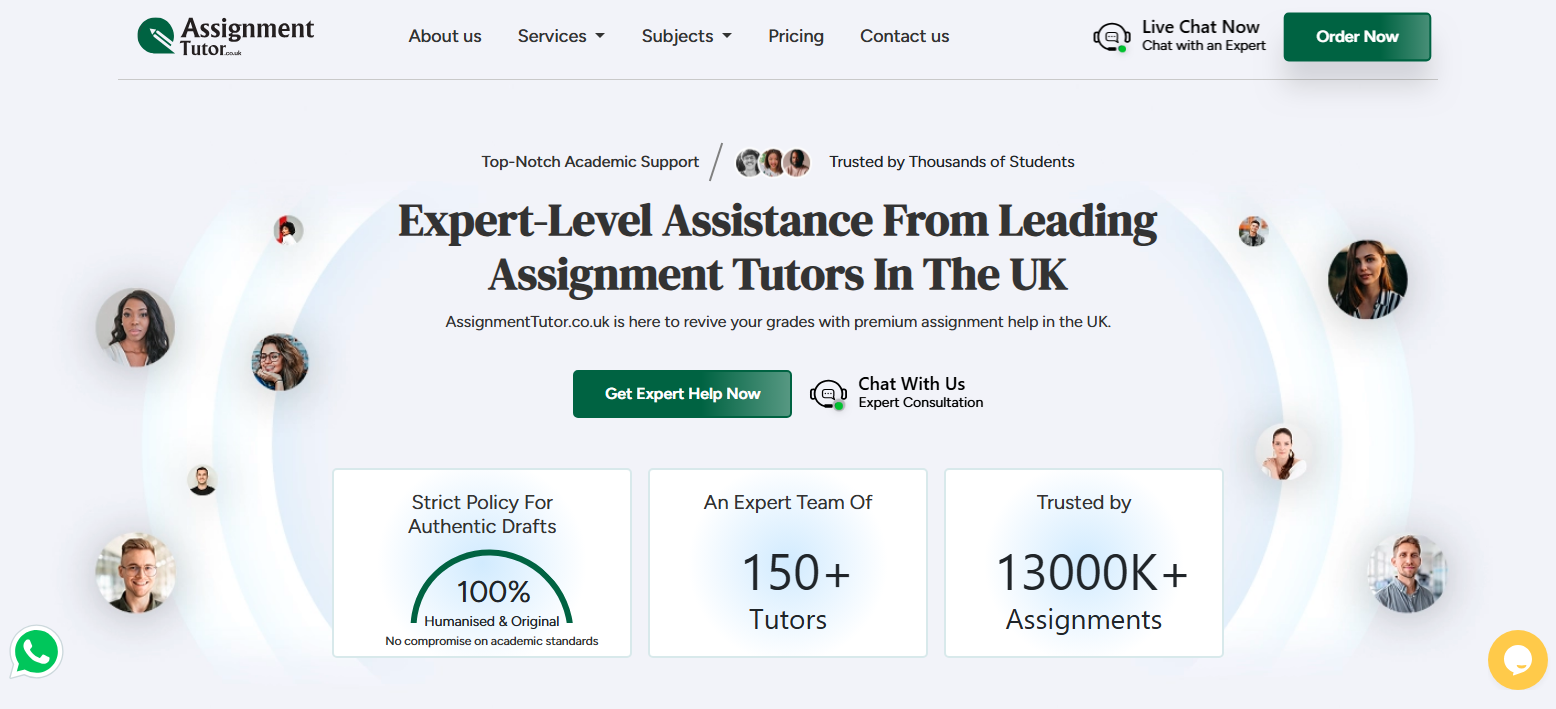Open WhatsApp chat with the green icon
This screenshot has height=709, width=1556.
36,653
